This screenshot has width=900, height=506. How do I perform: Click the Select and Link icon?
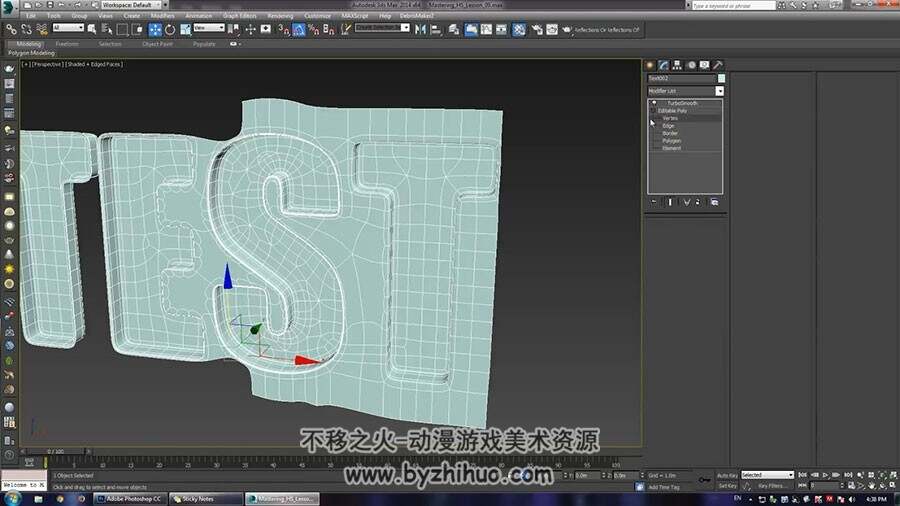point(11,29)
